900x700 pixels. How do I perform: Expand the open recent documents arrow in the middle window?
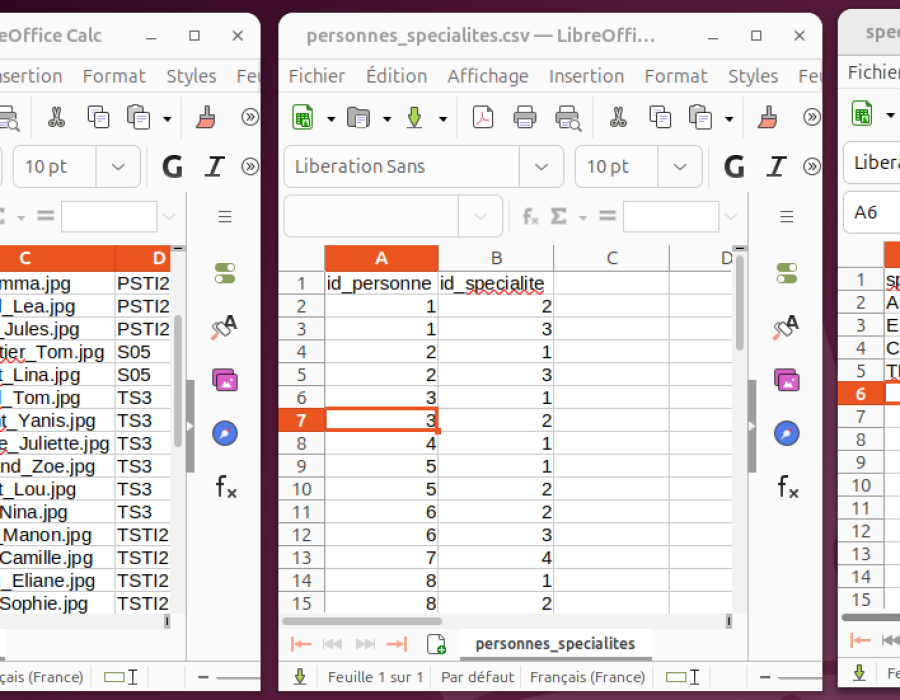pos(387,119)
